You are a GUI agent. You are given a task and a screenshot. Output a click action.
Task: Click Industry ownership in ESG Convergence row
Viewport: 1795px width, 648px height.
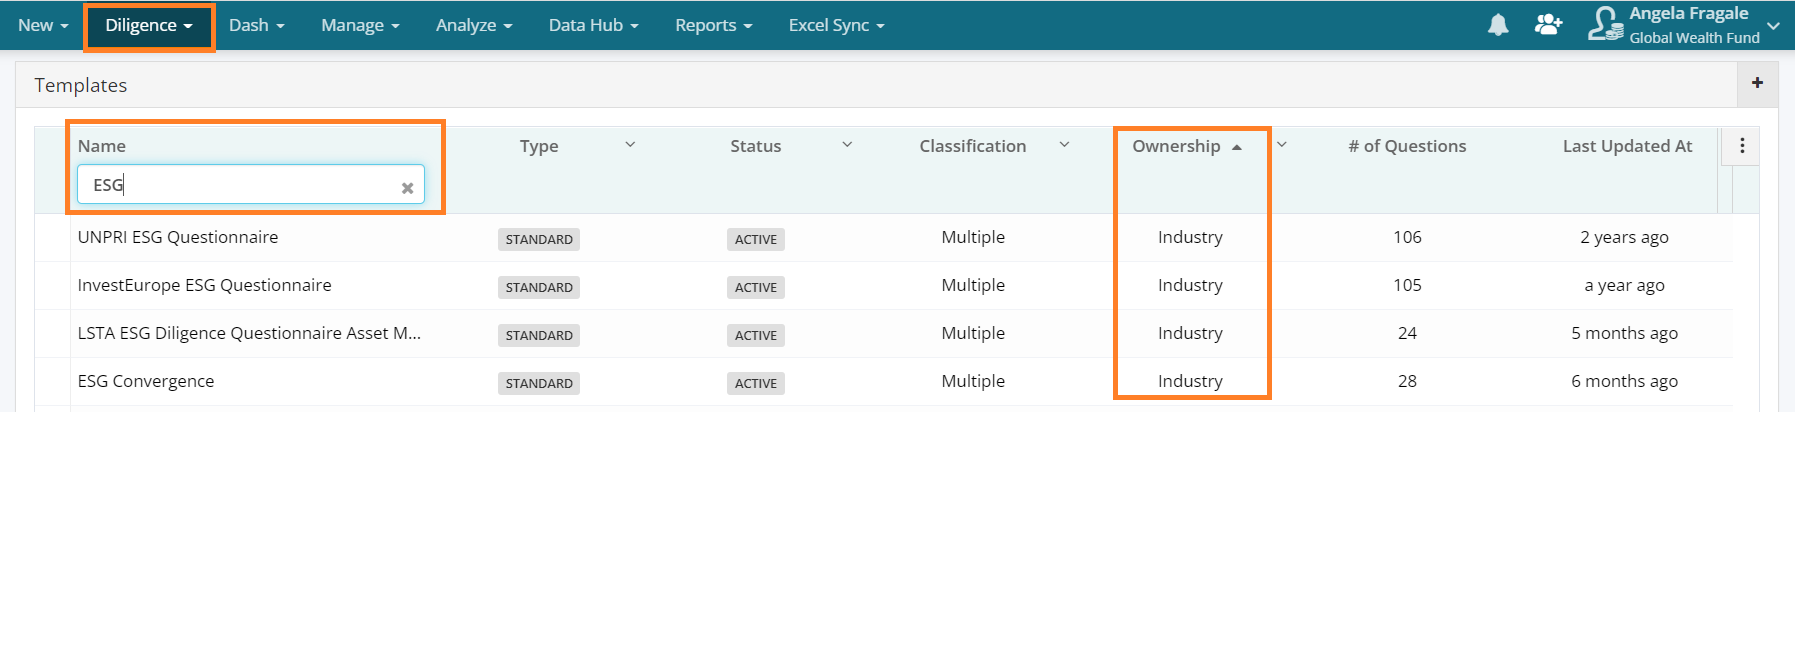coord(1190,381)
